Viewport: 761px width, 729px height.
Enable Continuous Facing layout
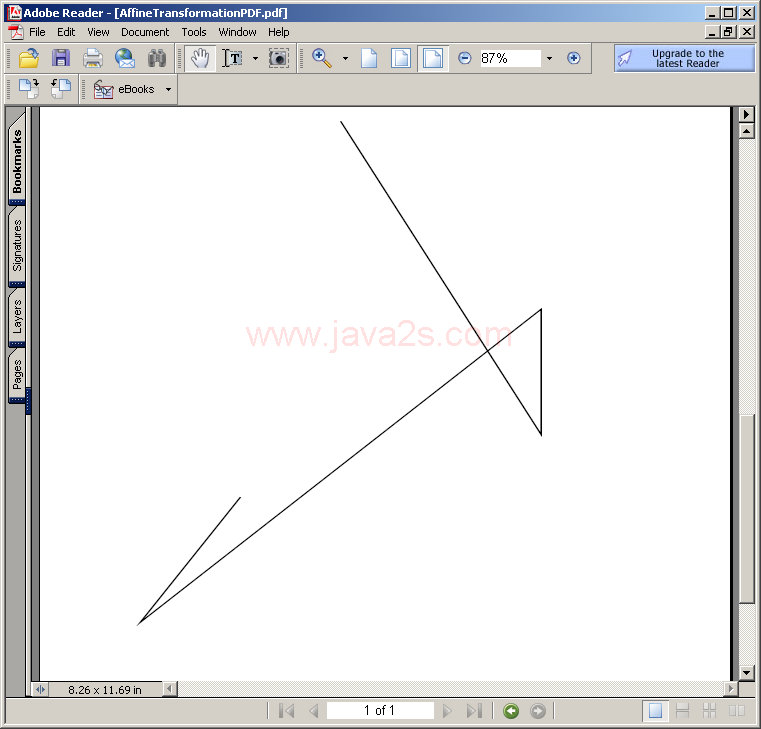[710, 711]
